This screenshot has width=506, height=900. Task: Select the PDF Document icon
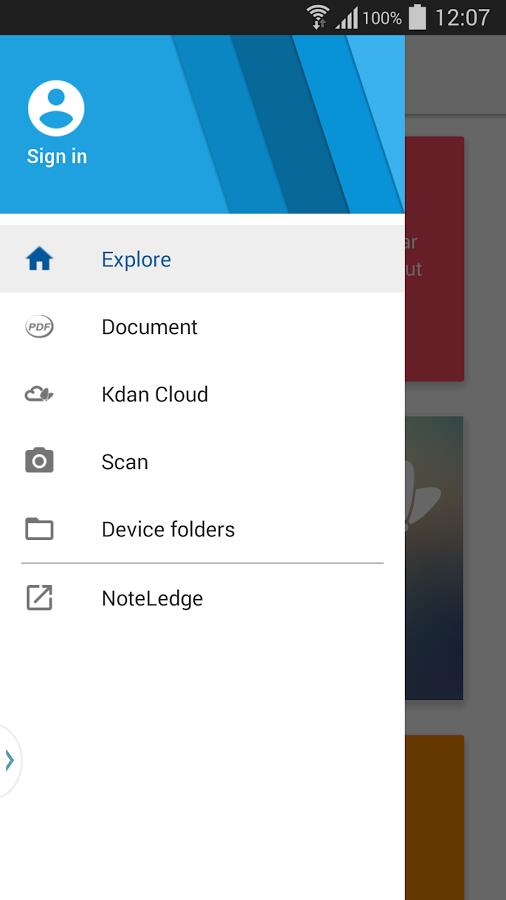[40, 327]
